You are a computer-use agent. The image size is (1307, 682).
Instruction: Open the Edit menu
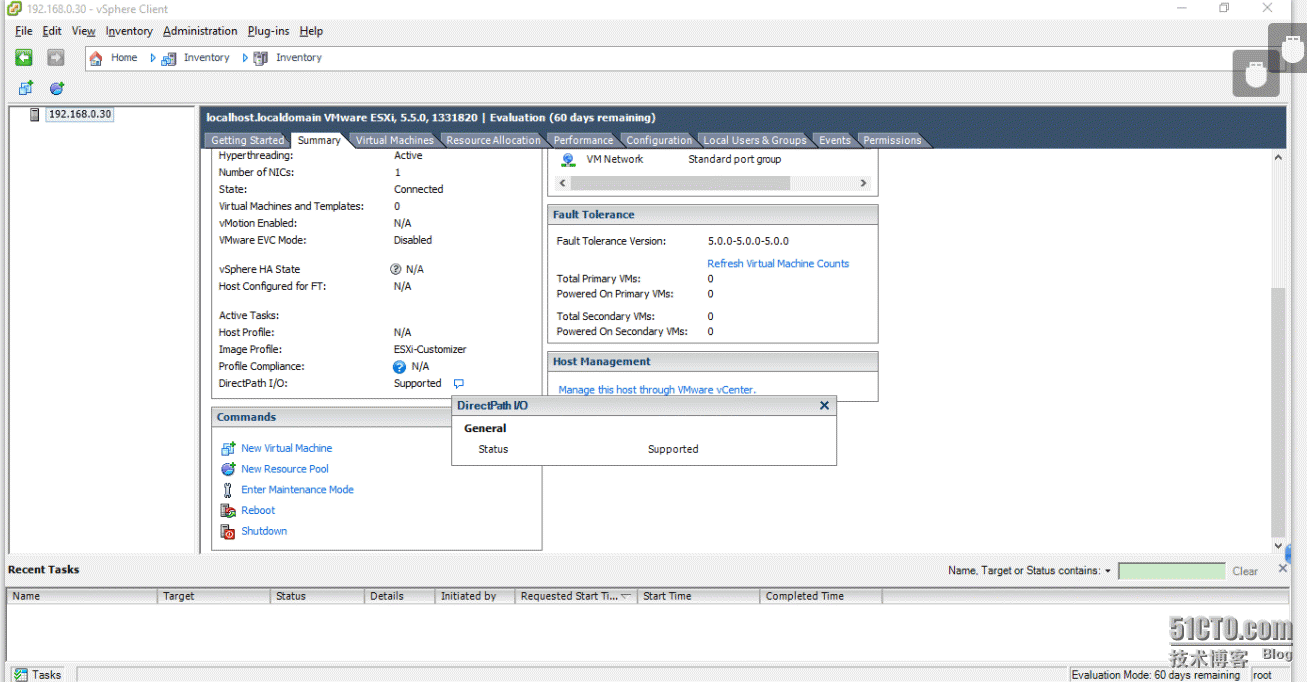(52, 31)
